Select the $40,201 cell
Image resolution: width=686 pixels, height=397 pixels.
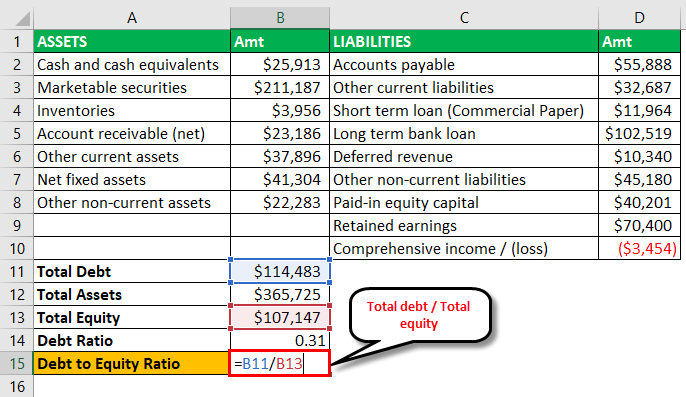click(x=639, y=203)
